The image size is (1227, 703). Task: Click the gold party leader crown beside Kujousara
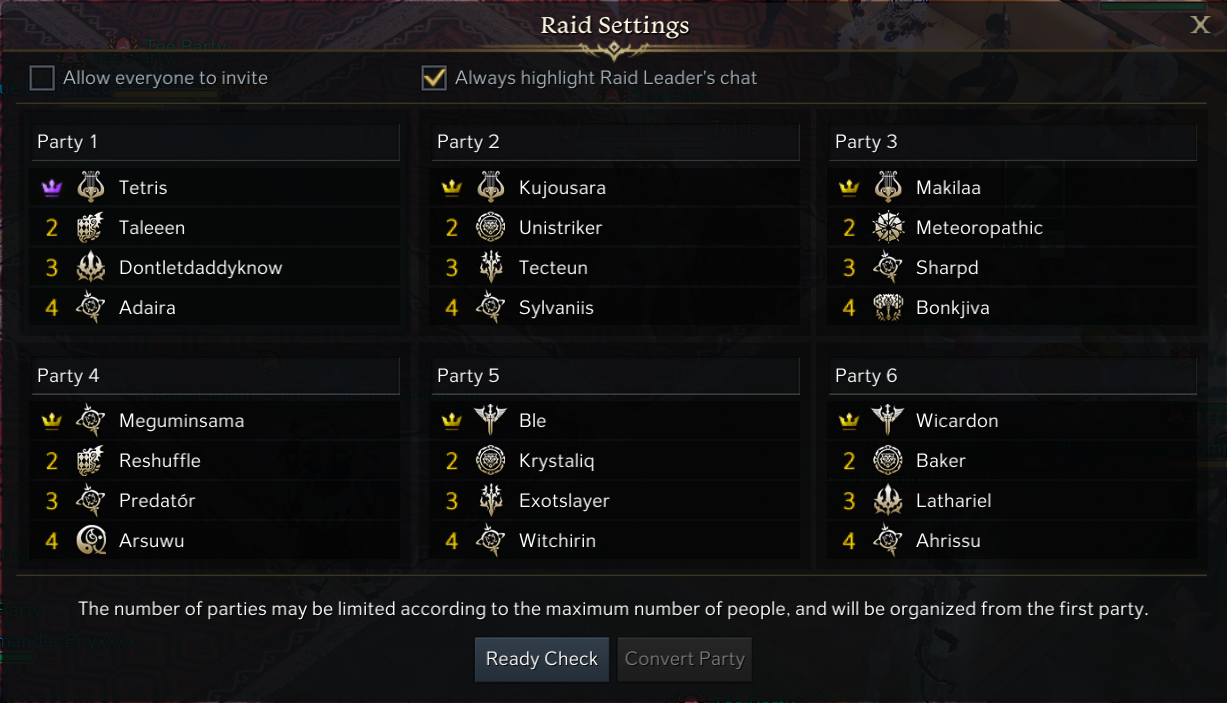coord(451,188)
